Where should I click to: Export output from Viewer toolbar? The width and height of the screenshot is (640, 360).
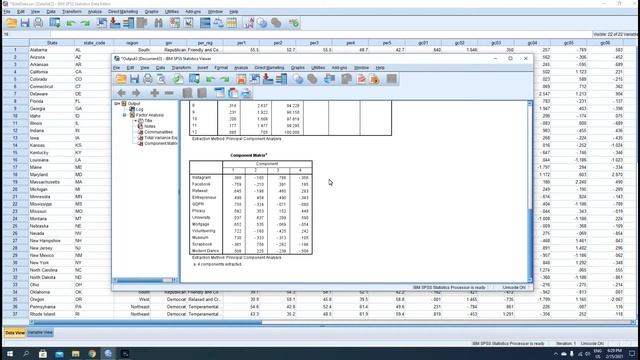[178, 79]
